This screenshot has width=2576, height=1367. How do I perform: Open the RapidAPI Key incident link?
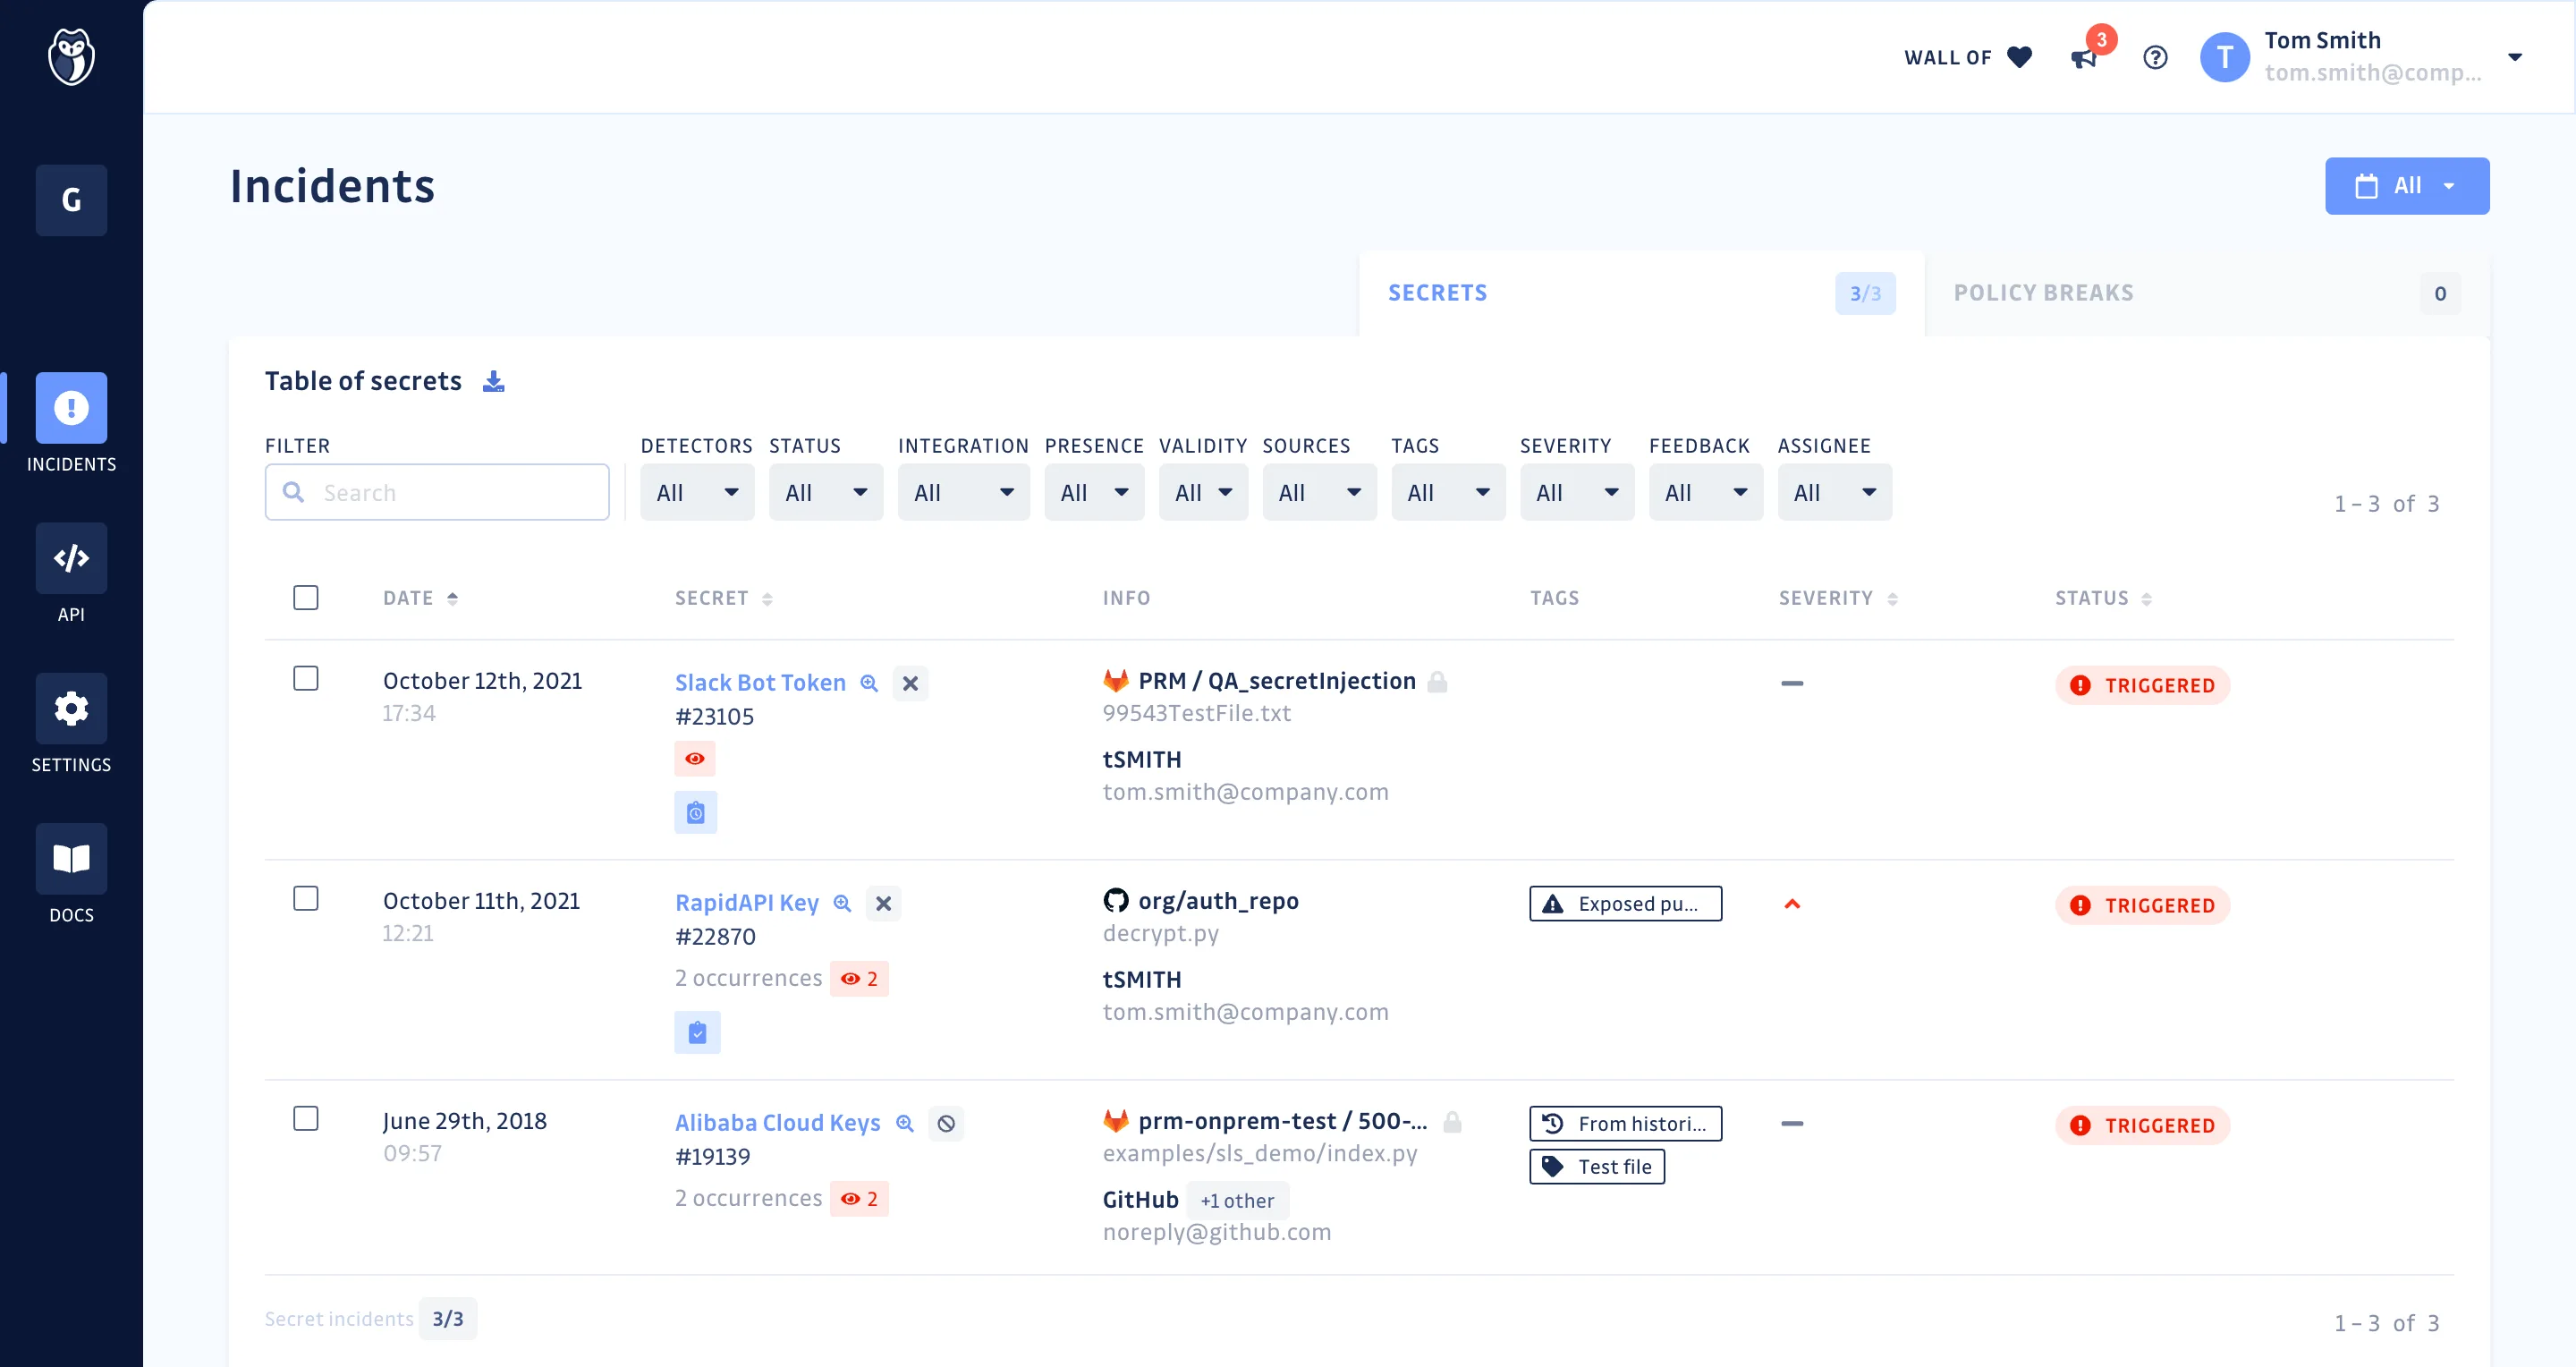[x=747, y=903]
